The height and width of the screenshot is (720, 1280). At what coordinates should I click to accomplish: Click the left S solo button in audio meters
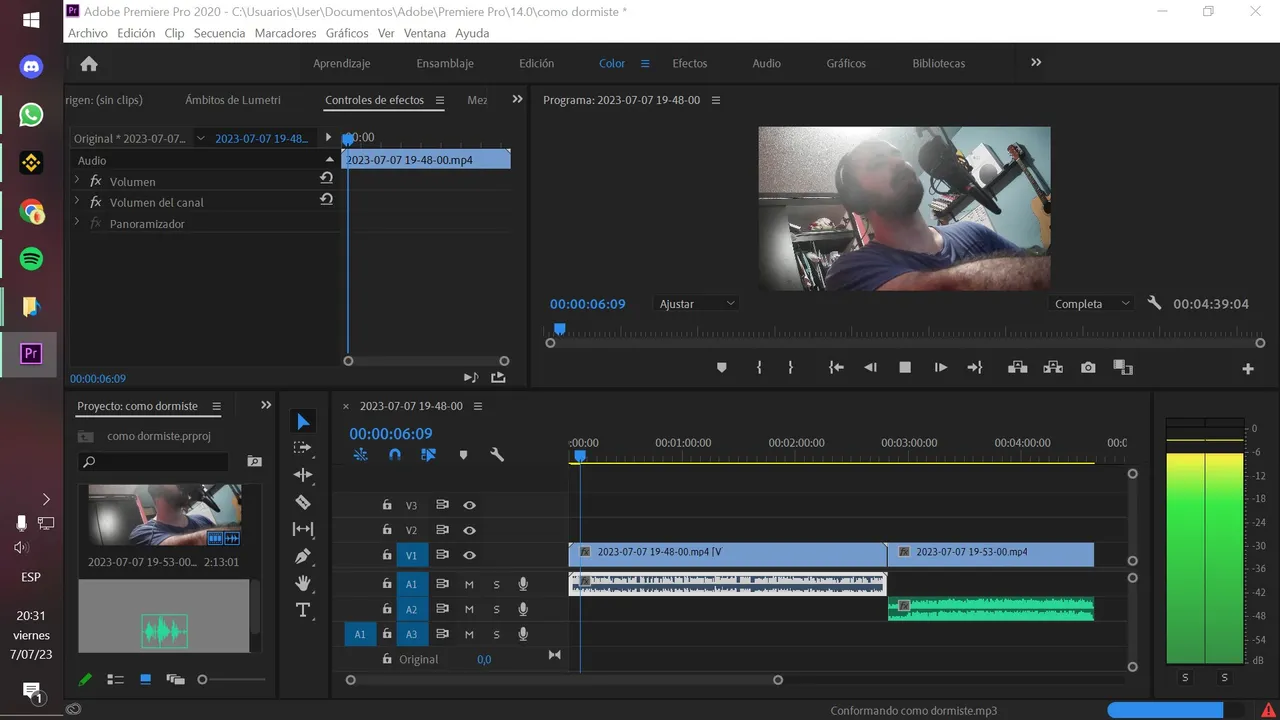(1185, 678)
